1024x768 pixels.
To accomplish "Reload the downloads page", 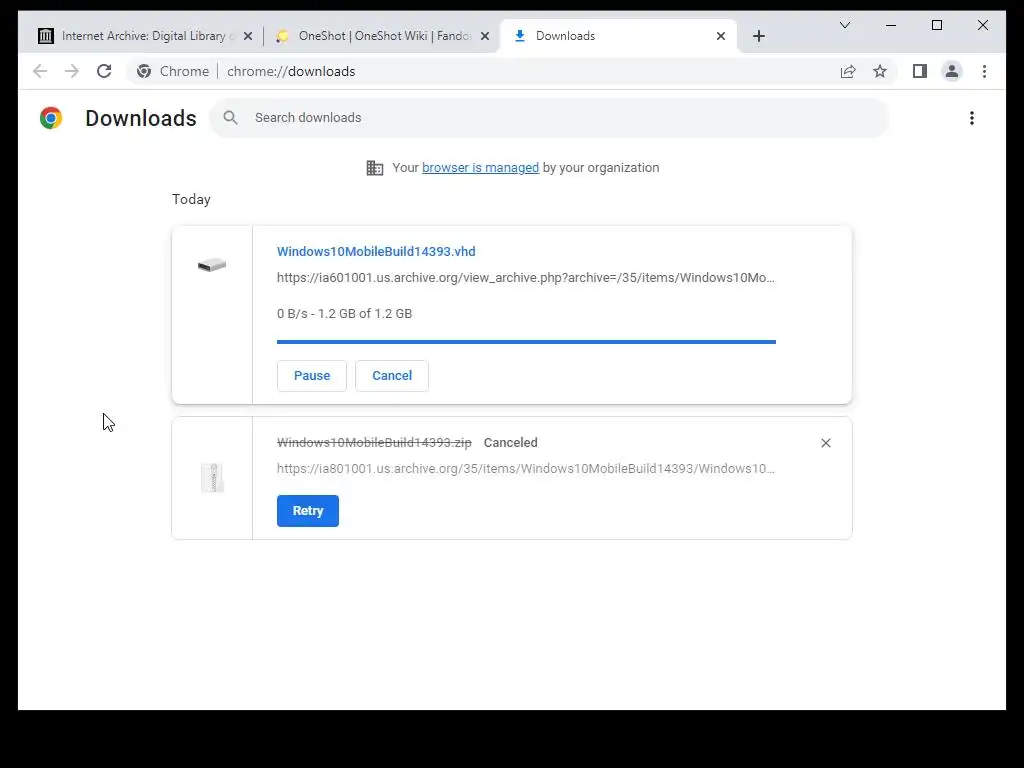I will click(104, 71).
